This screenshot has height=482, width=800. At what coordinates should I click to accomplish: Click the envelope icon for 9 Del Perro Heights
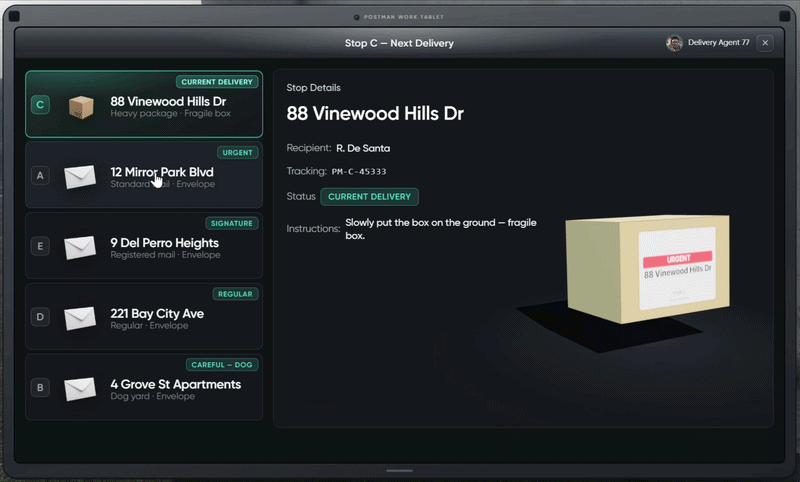(x=80, y=247)
